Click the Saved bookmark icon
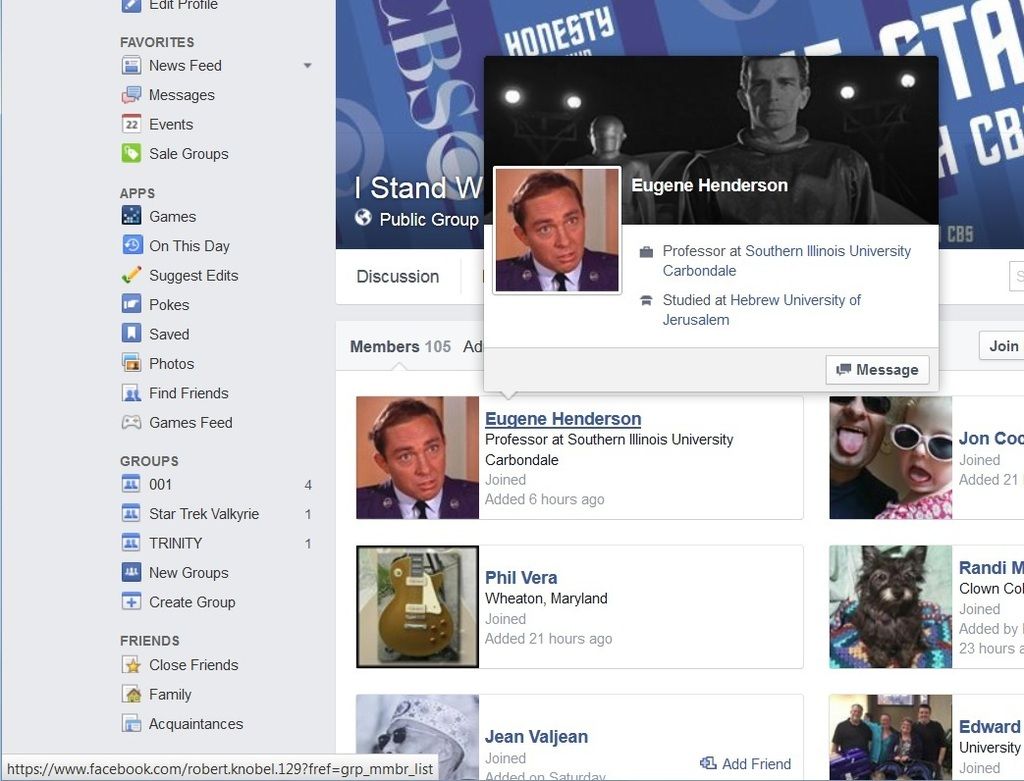The image size is (1024, 781). (x=131, y=334)
